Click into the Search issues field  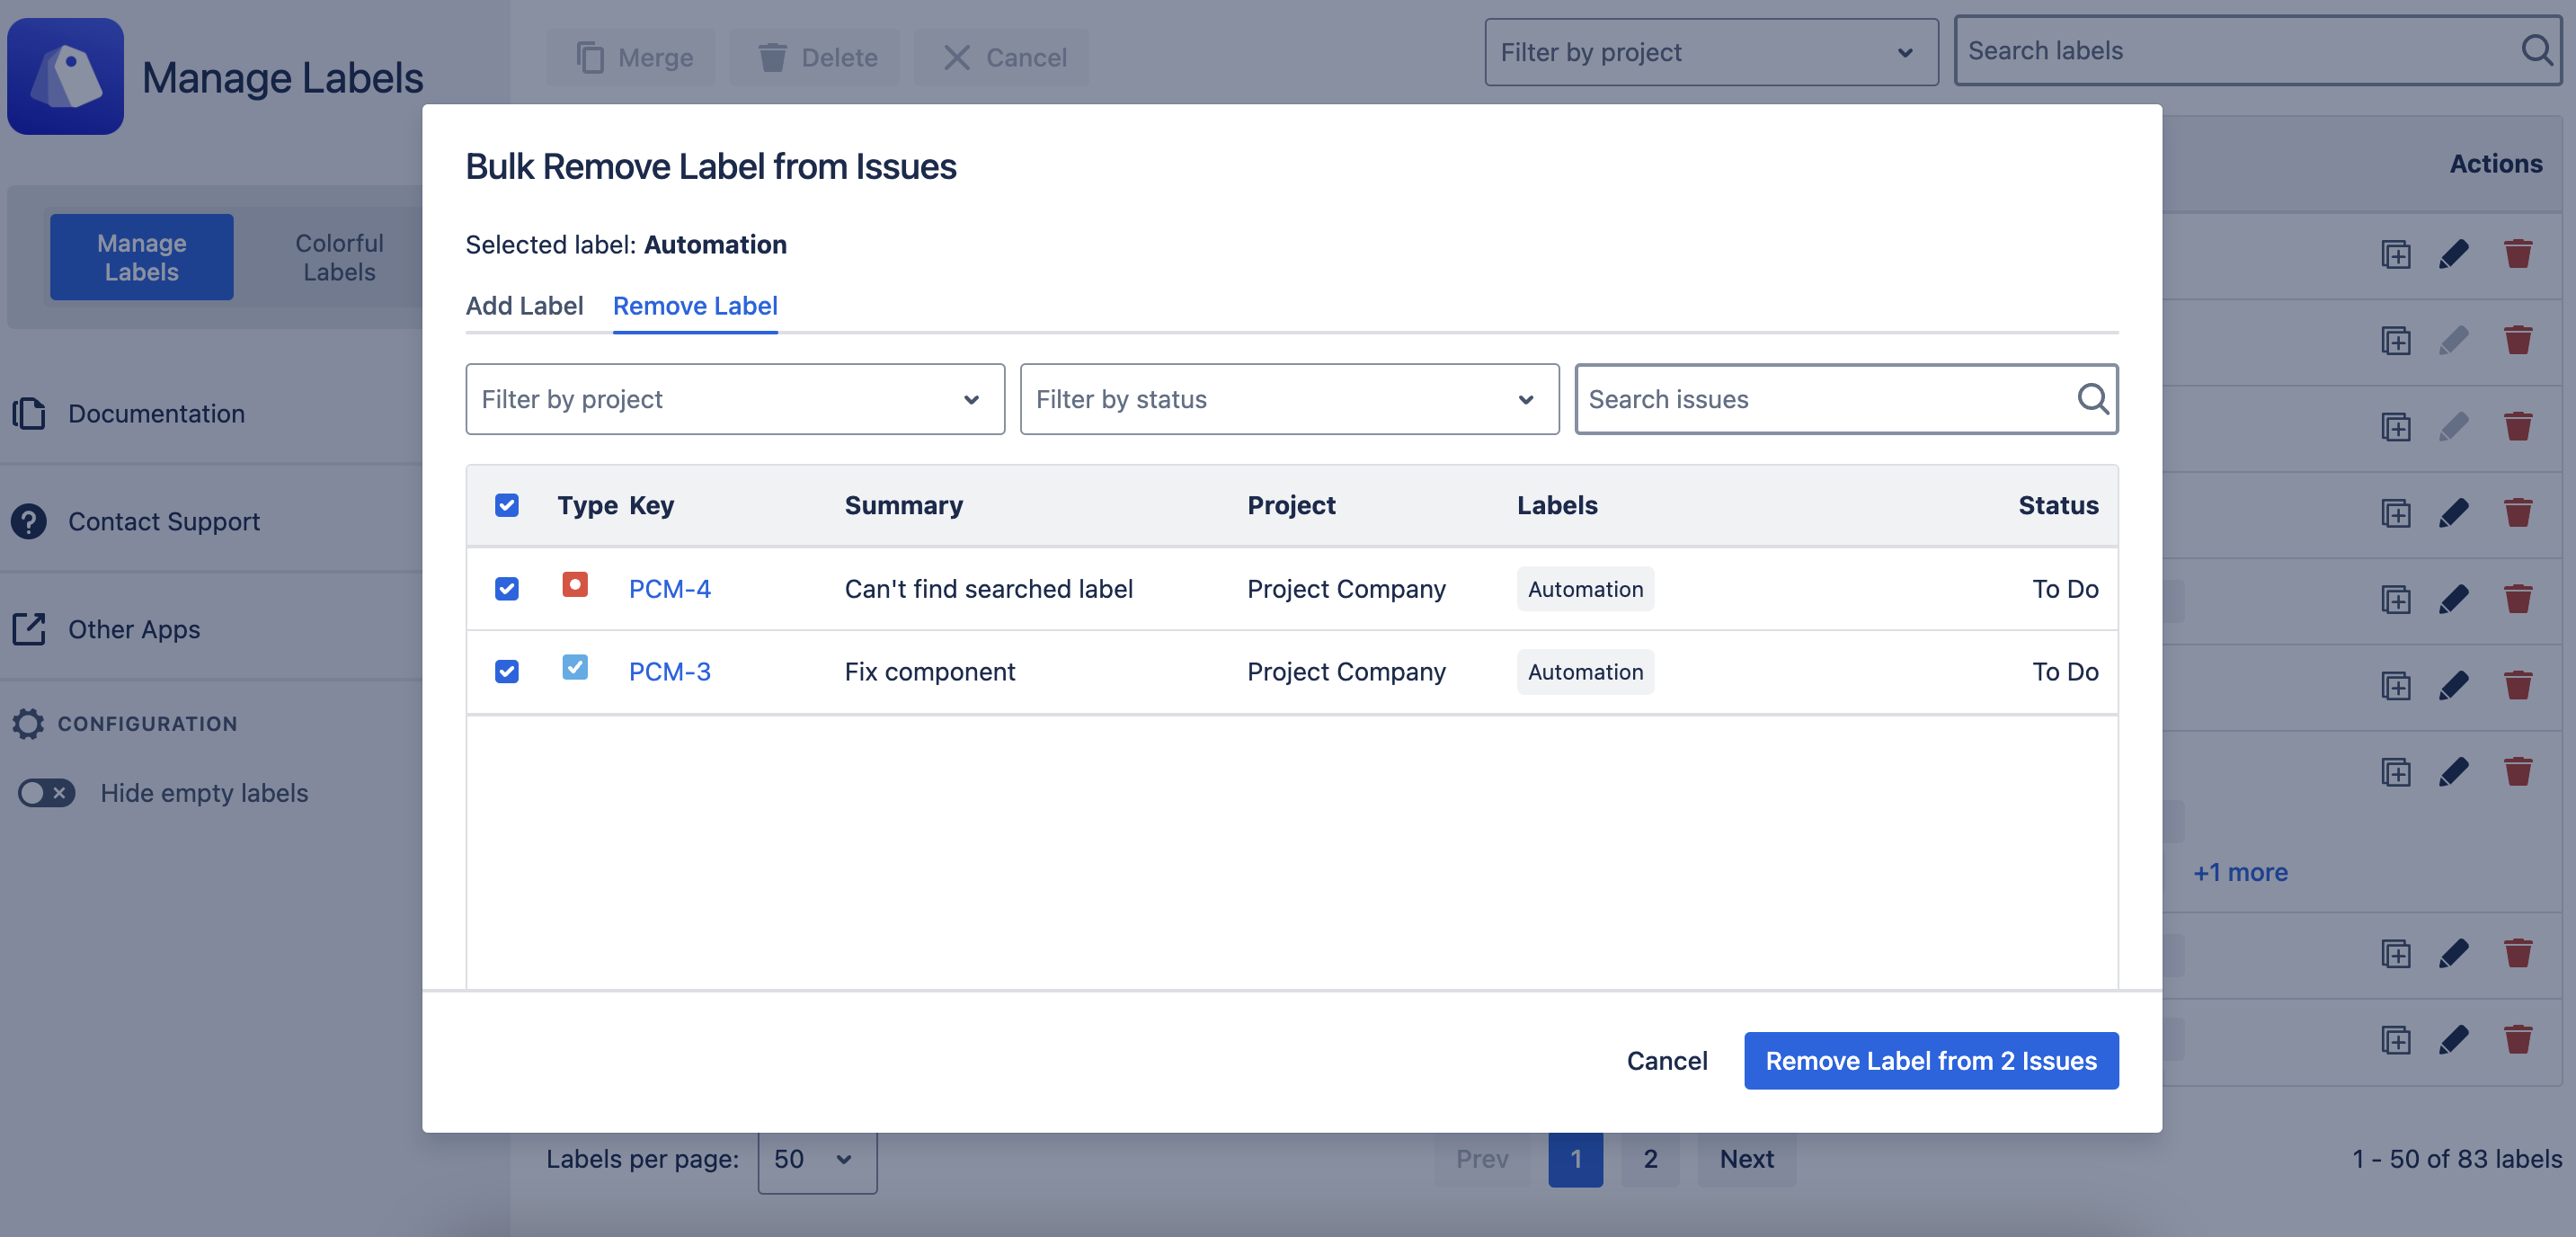click(1820, 399)
